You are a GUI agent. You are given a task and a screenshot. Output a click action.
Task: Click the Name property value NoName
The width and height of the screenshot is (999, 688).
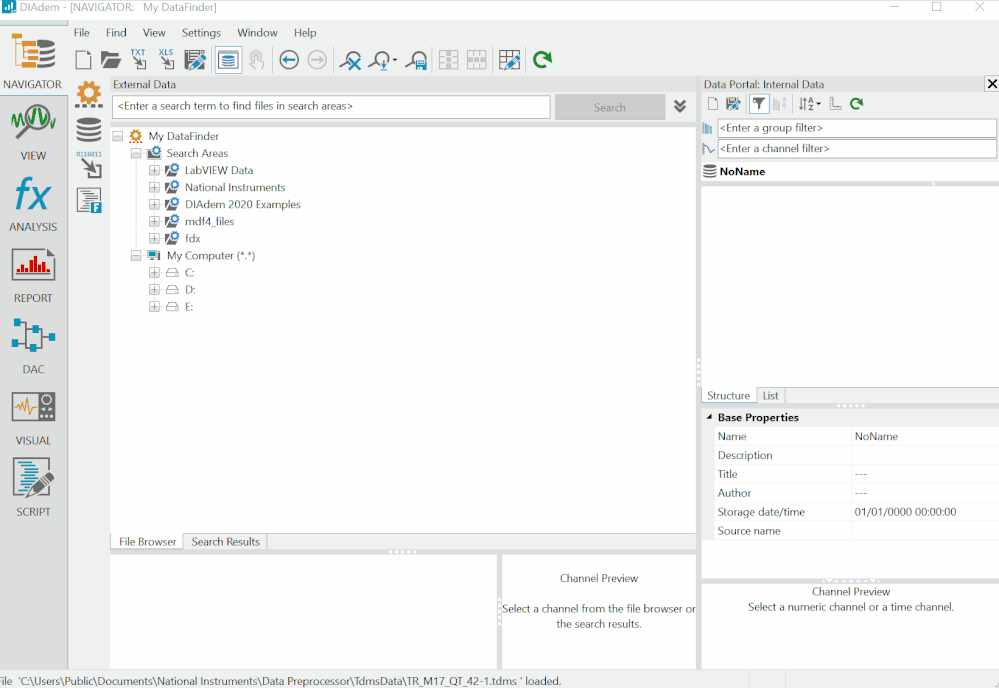point(876,436)
